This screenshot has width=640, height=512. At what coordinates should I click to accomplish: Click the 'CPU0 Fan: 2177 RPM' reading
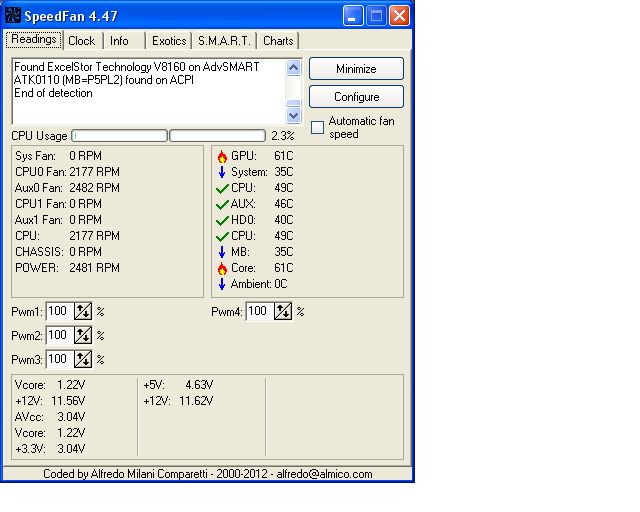(x=67, y=172)
